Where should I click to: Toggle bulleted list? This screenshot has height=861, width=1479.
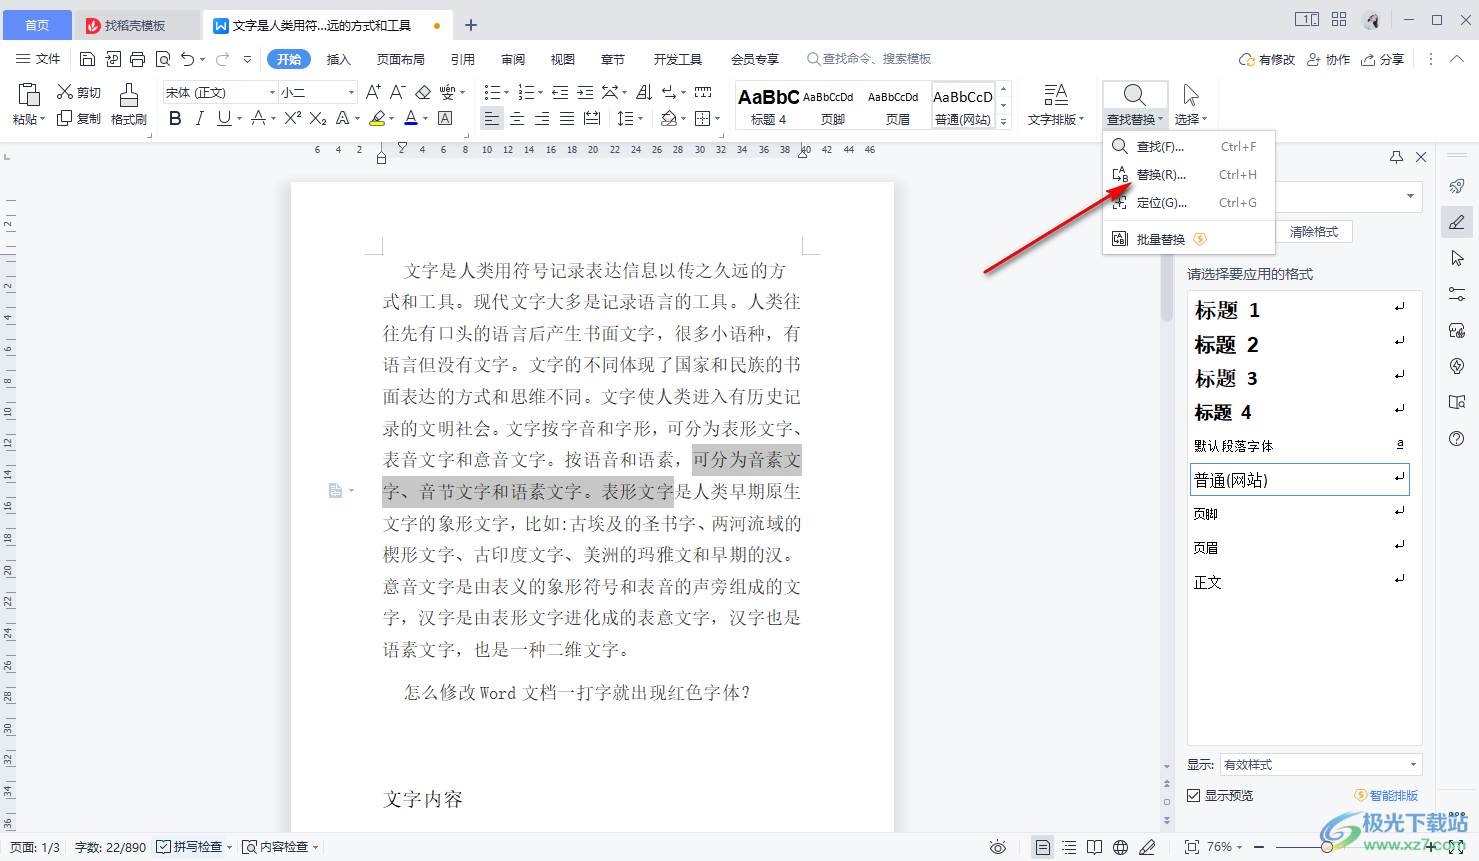pyautogui.click(x=491, y=92)
